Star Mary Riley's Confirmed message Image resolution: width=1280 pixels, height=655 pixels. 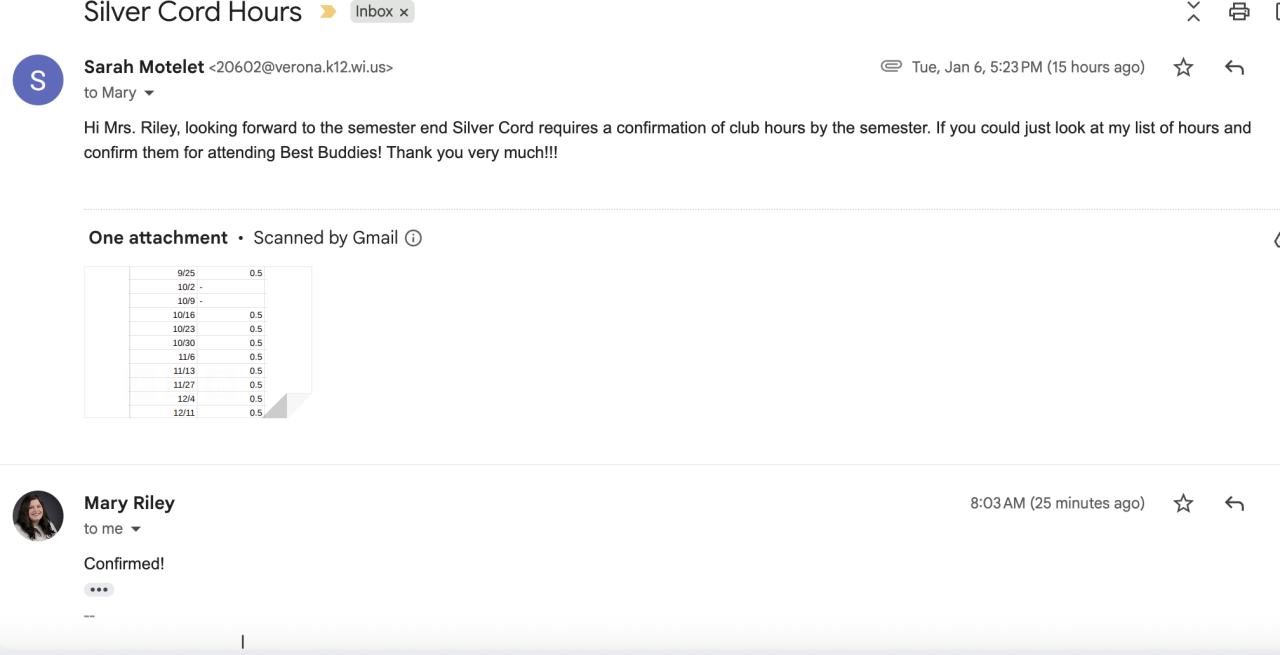1183,503
